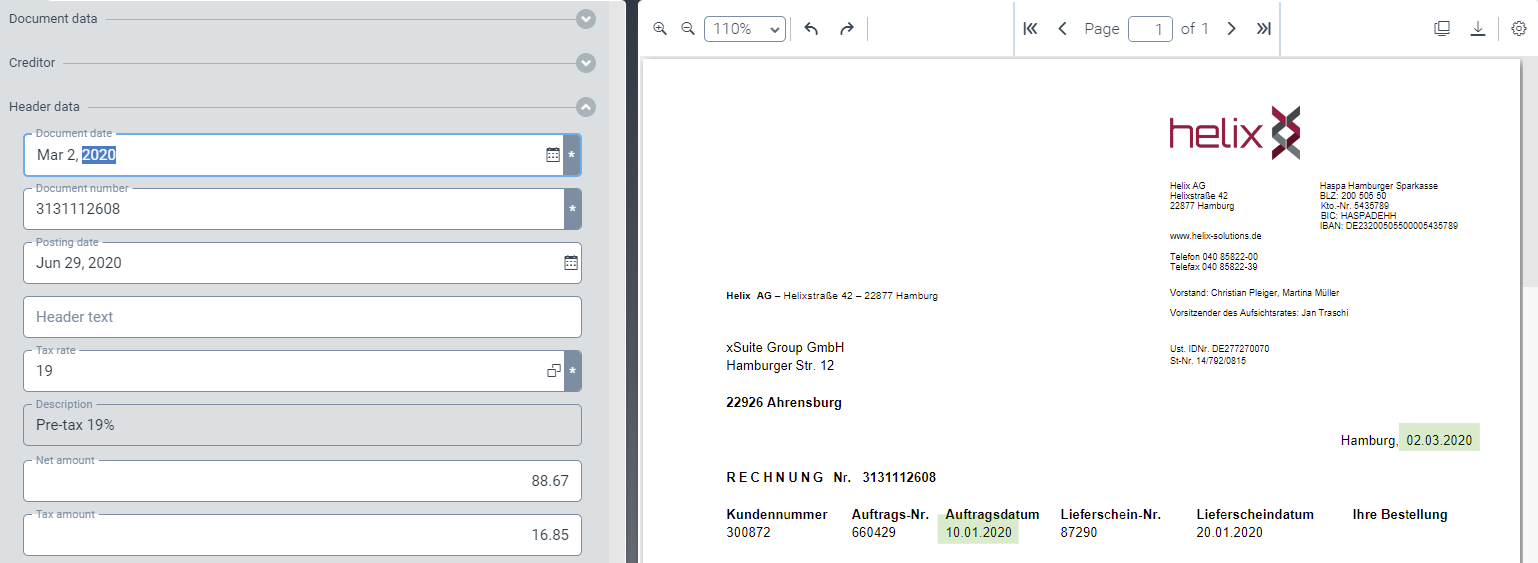Open the 110% zoom level dropdown
This screenshot has width=1538, height=563.
pyautogui.click(x=744, y=29)
